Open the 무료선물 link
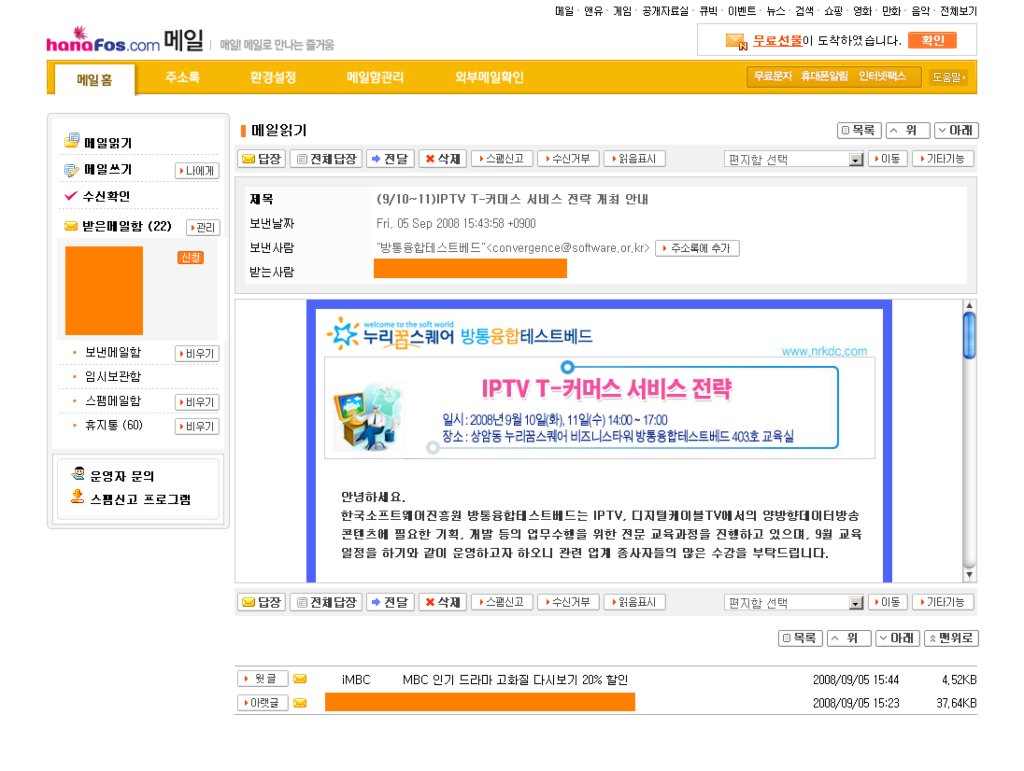 click(x=777, y=40)
